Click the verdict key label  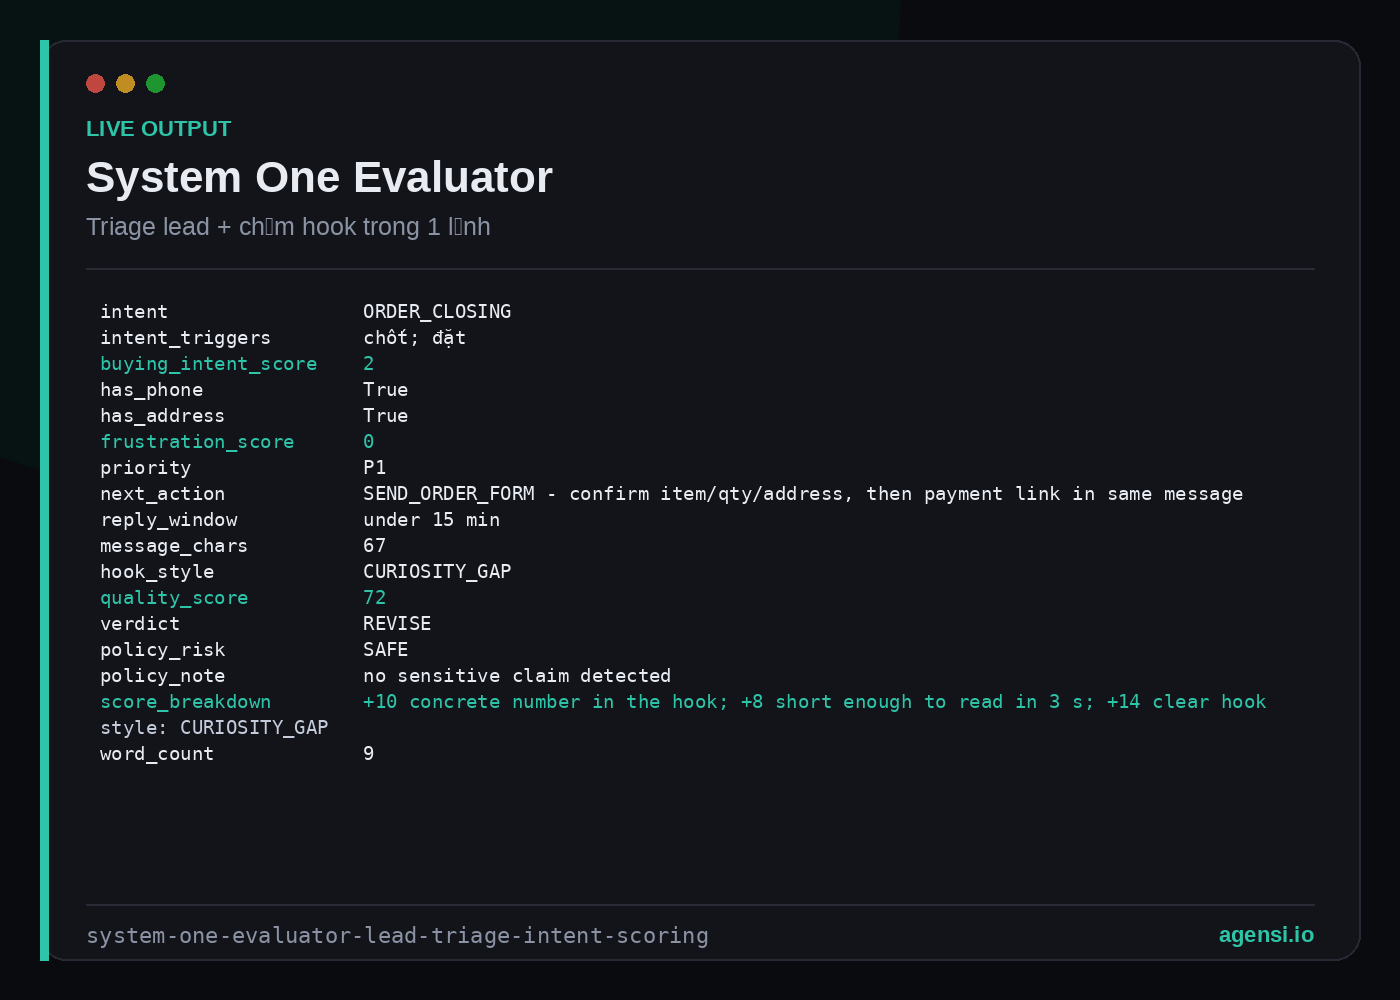(140, 624)
